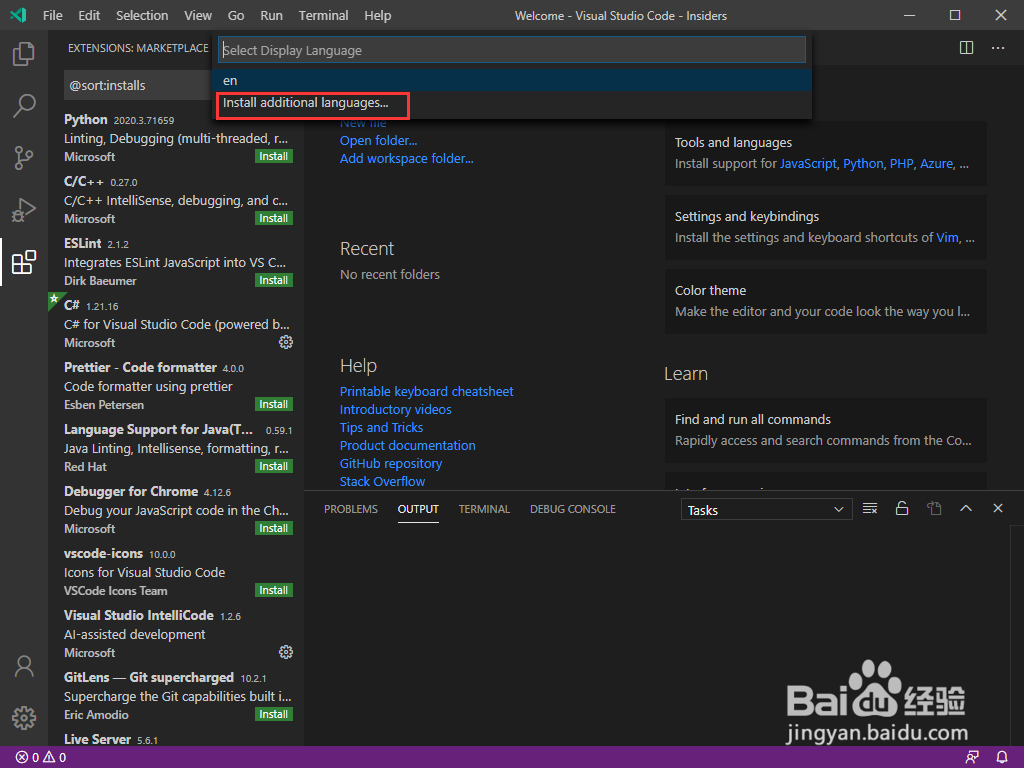1024x768 pixels.
Task: Install the ESLint extension
Action: click(274, 280)
